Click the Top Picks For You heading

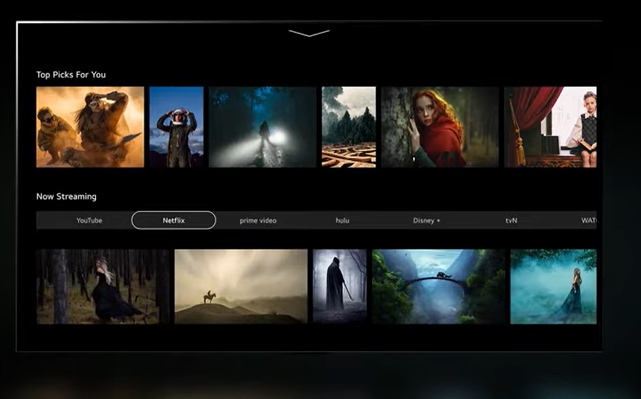coord(71,75)
